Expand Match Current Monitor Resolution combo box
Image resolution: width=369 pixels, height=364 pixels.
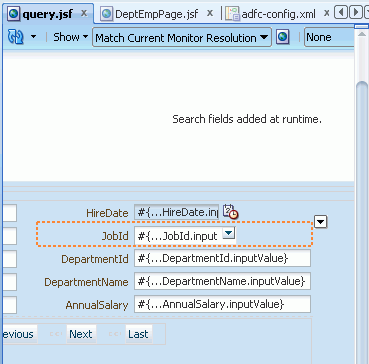[x=182, y=37]
